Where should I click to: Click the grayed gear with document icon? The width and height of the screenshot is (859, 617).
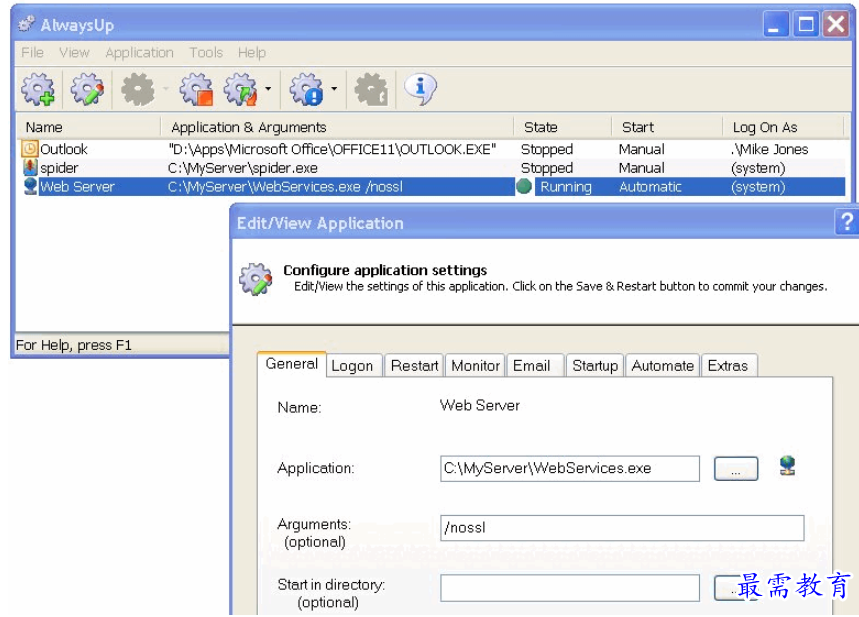tap(371, 89)
